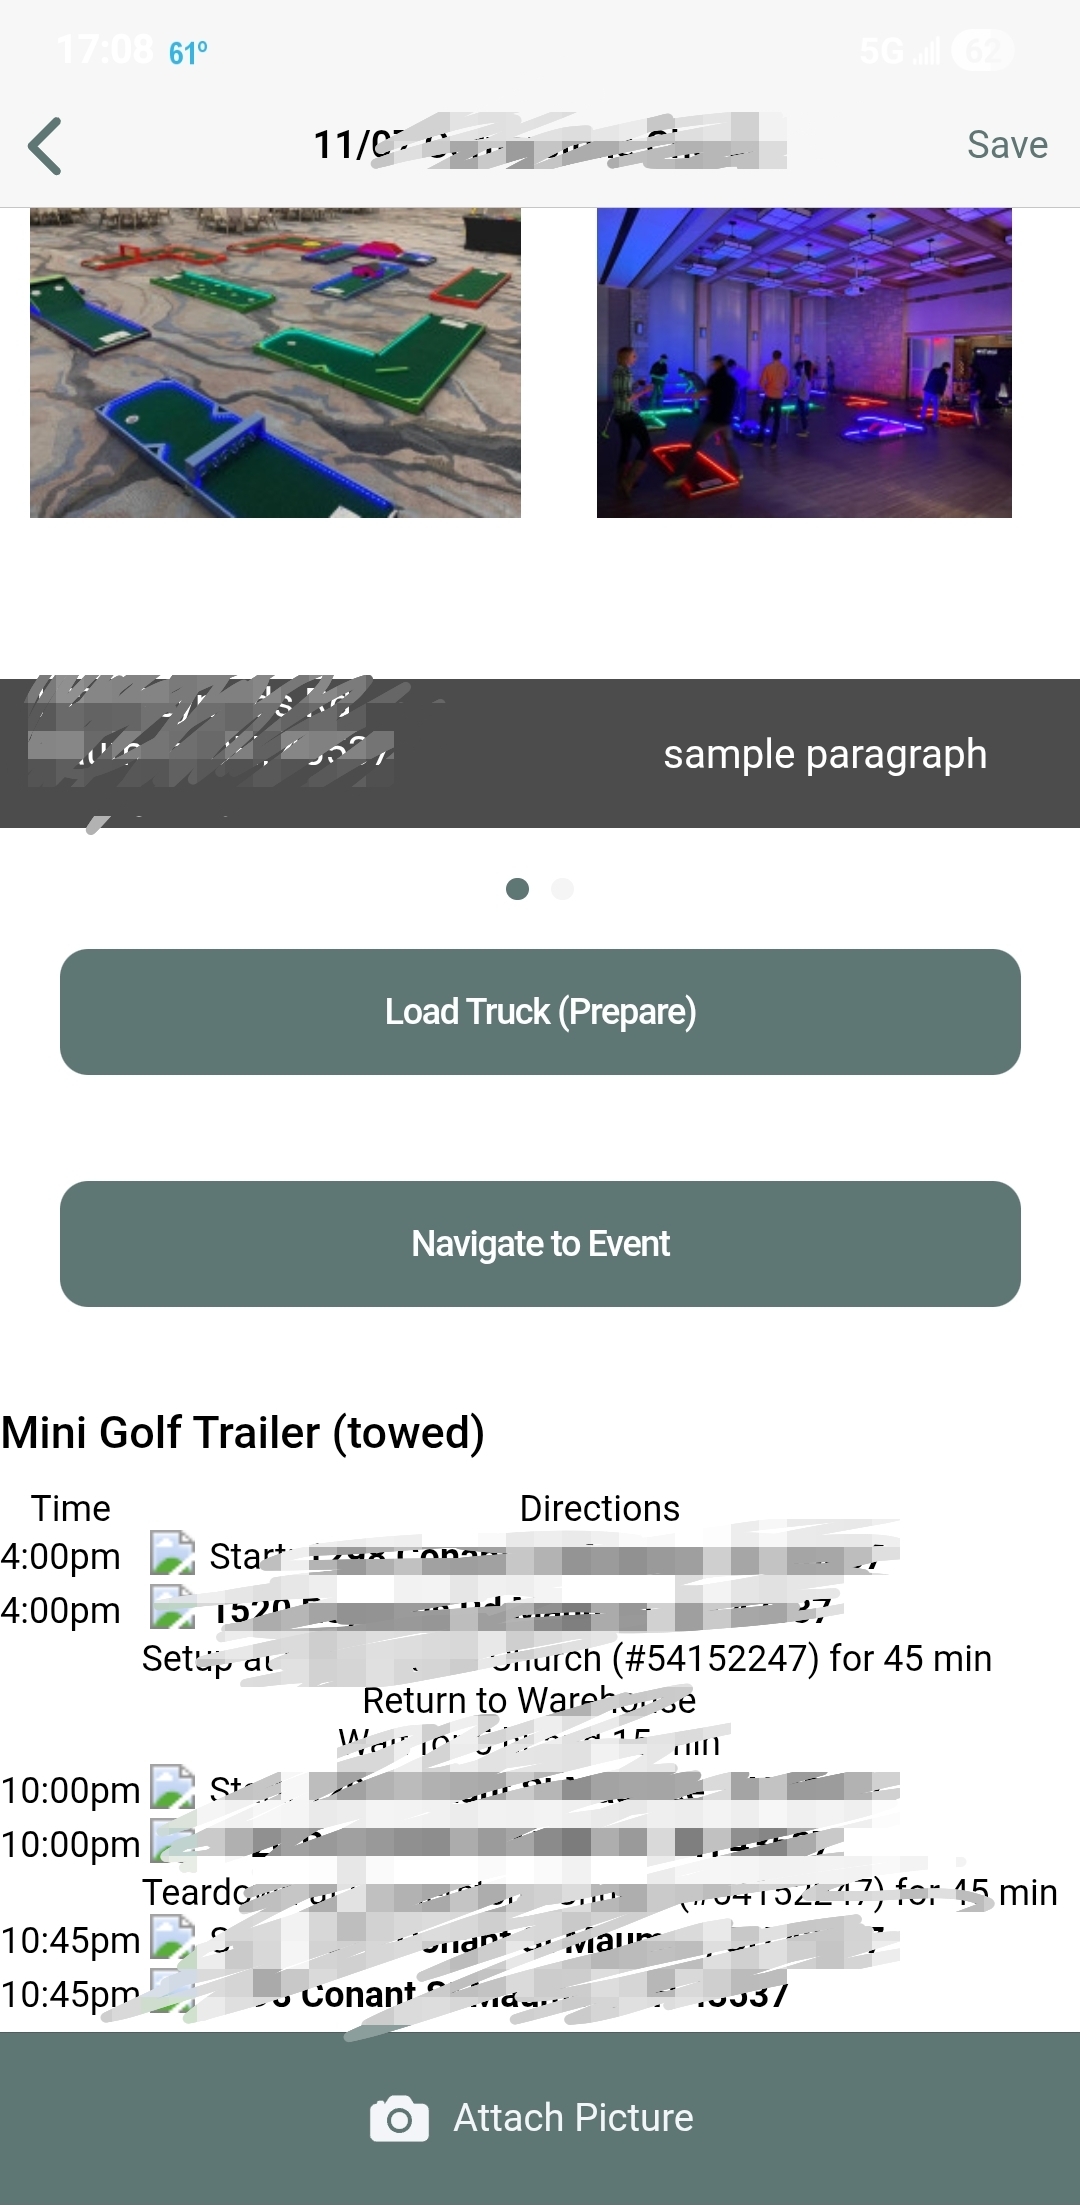This screenshot has height=2205, width=1080.
Task: Open the daytime mini golf course photo
Action: 275,362
